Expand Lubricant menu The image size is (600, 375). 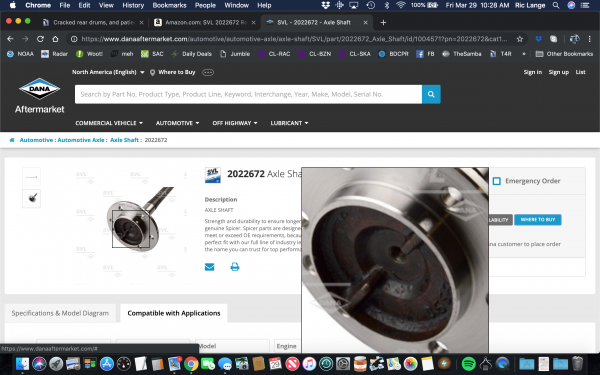tap(289, 123)
